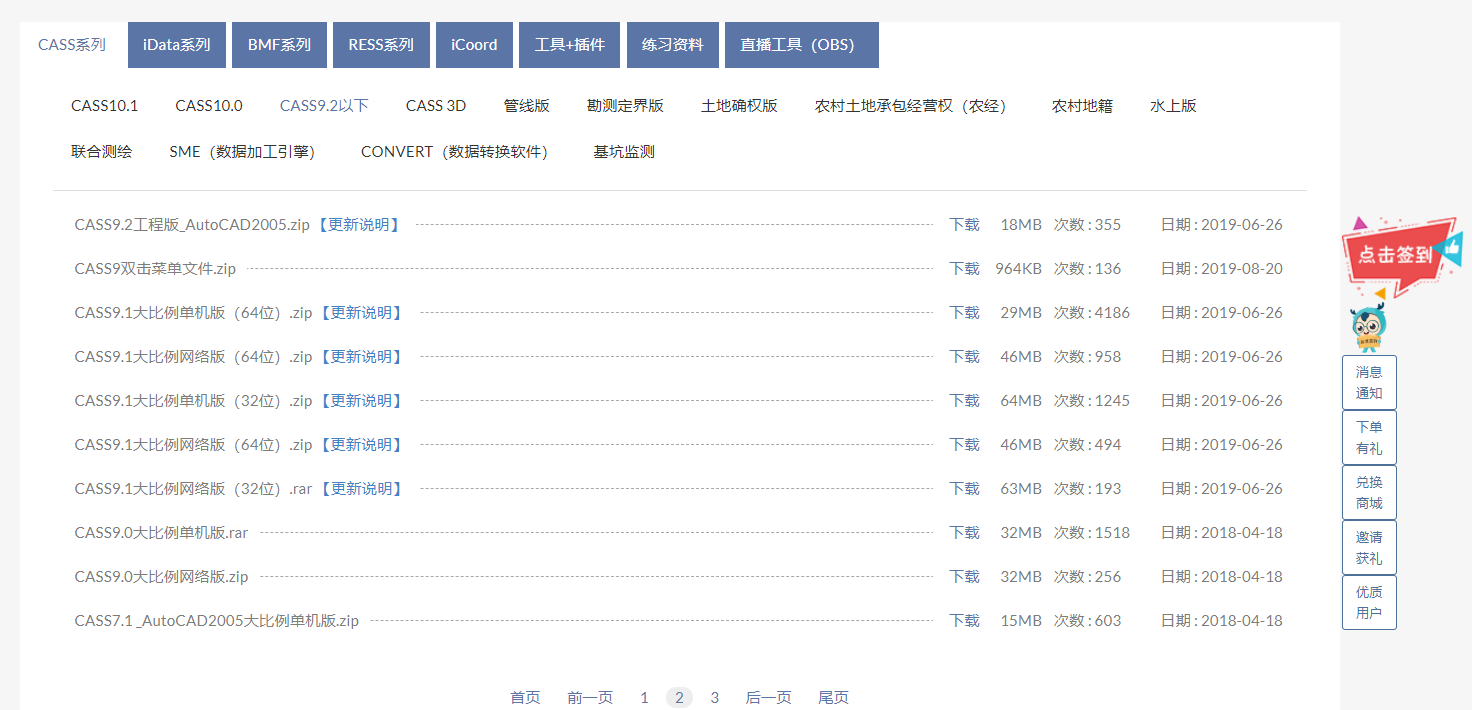Open the 兑换商城 sidebar button
The width and height of the screenshot is (1472, 710).
pos(1369,492)
